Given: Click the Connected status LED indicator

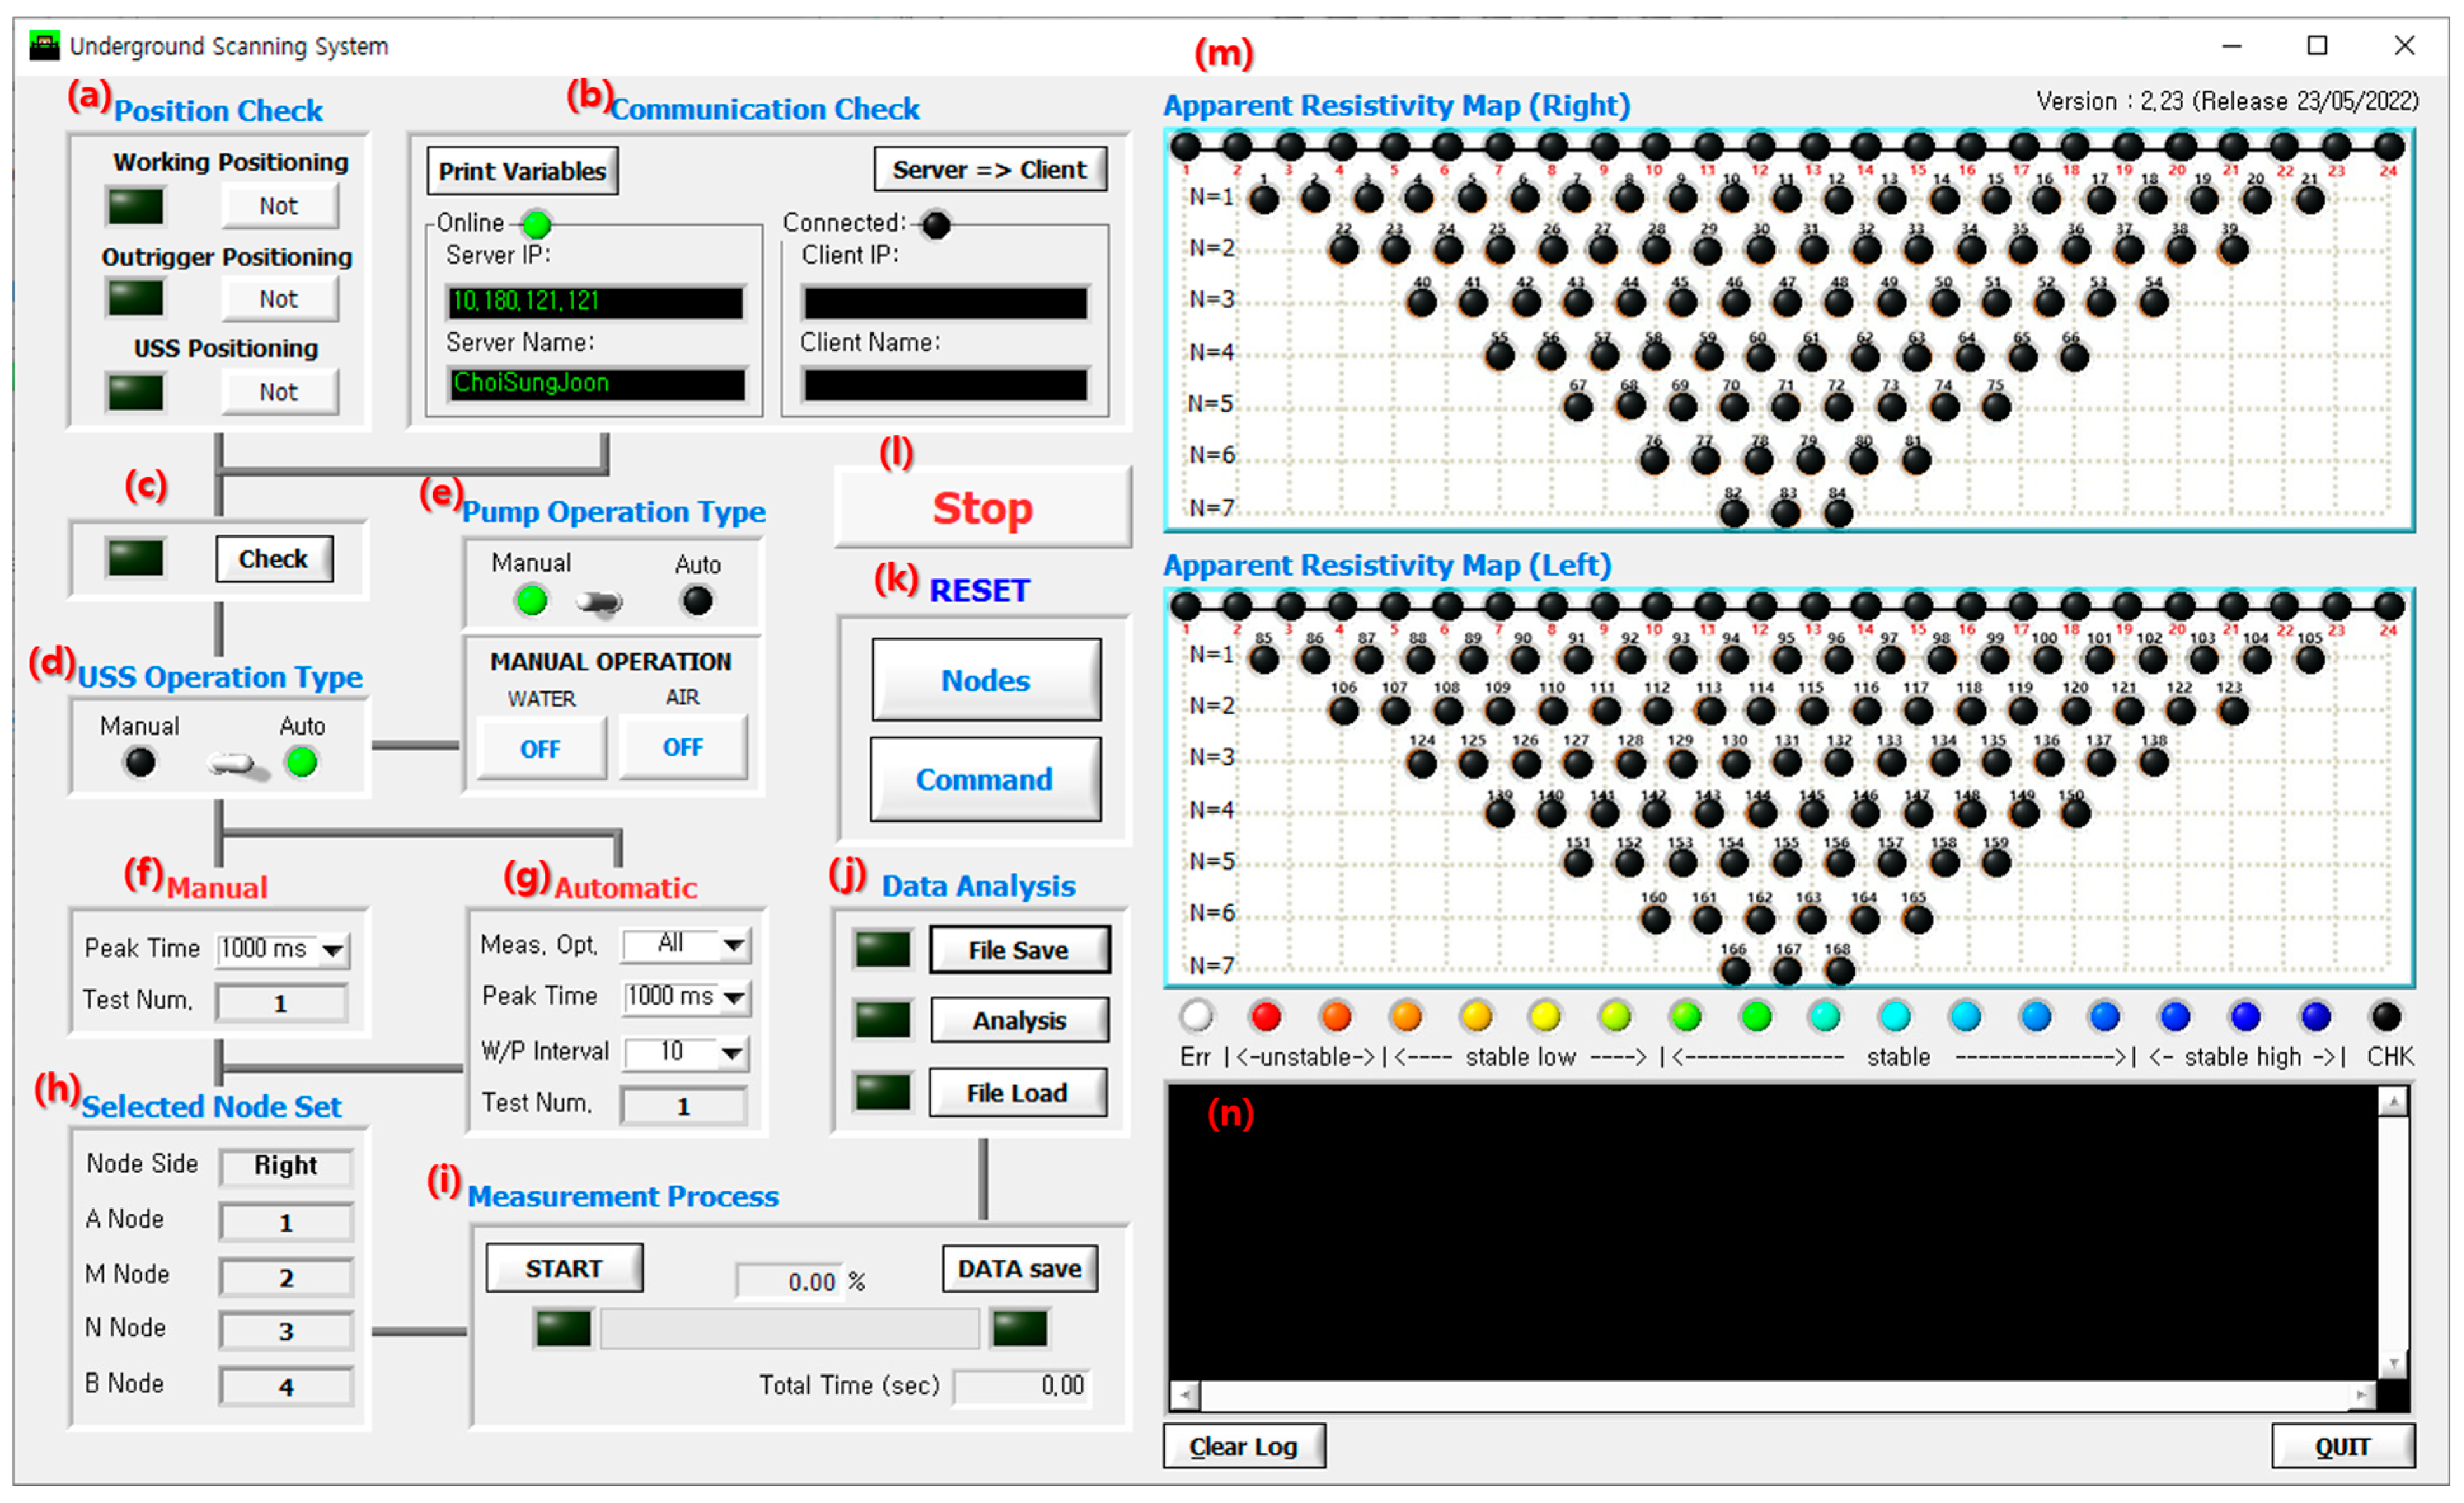Looking at the screenshot, I should (x=936, y=224).
